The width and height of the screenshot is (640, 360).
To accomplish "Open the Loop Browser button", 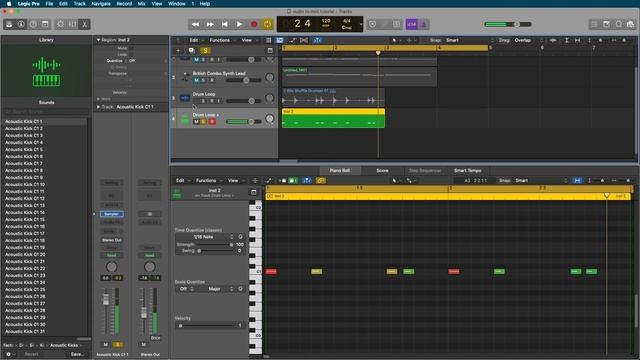I will click(x=619, y=24).
